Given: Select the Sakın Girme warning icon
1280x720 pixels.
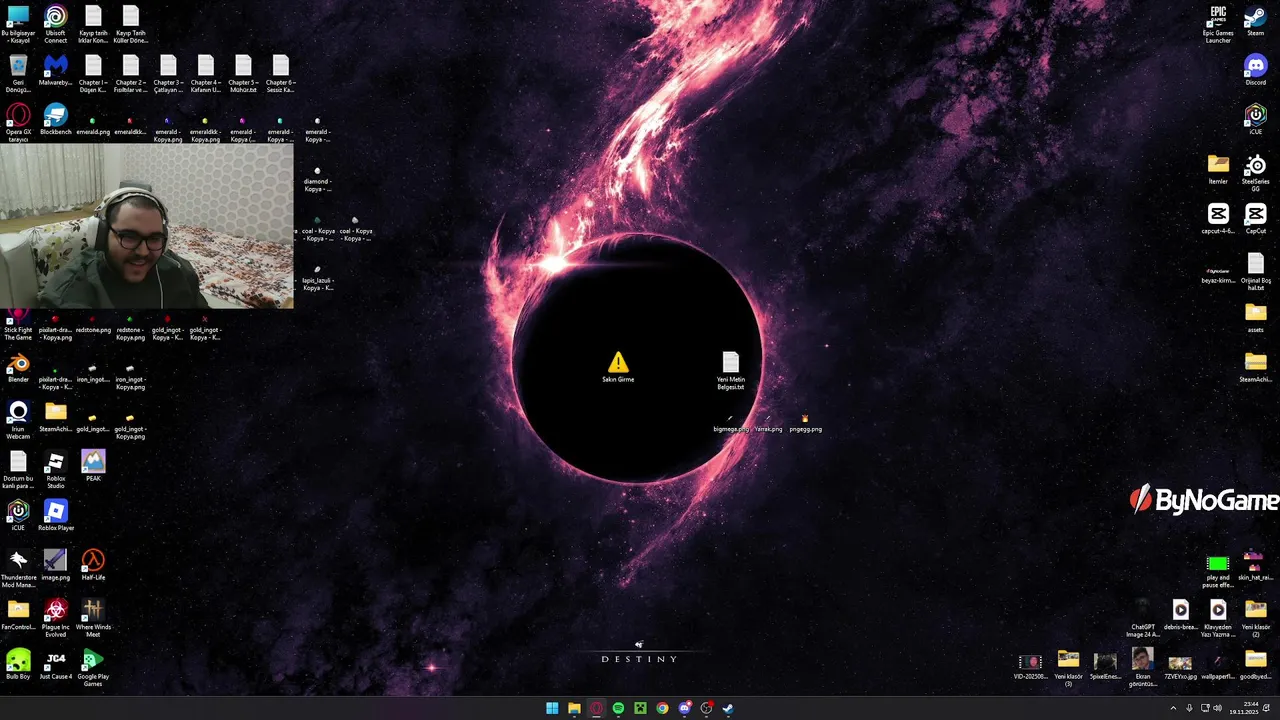Looking at the screenshot, I should pyautogui.click(x=618, y=367).
